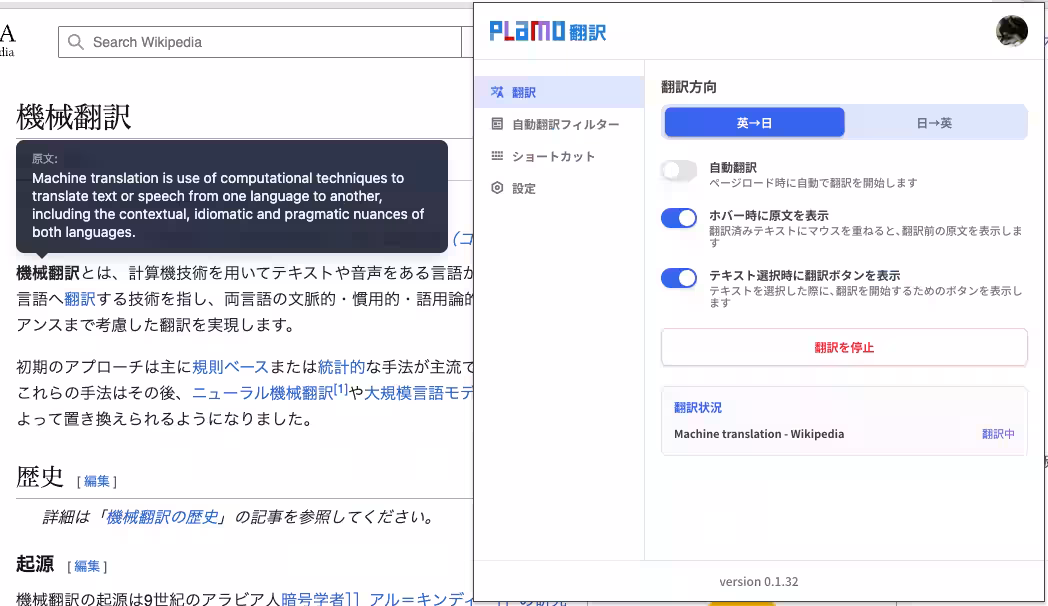The width and height of the screenshot is (1048, 606).
Task: Turn off テキスト選択時に翻訳ボタンを表示
Action: coord(678,278)
